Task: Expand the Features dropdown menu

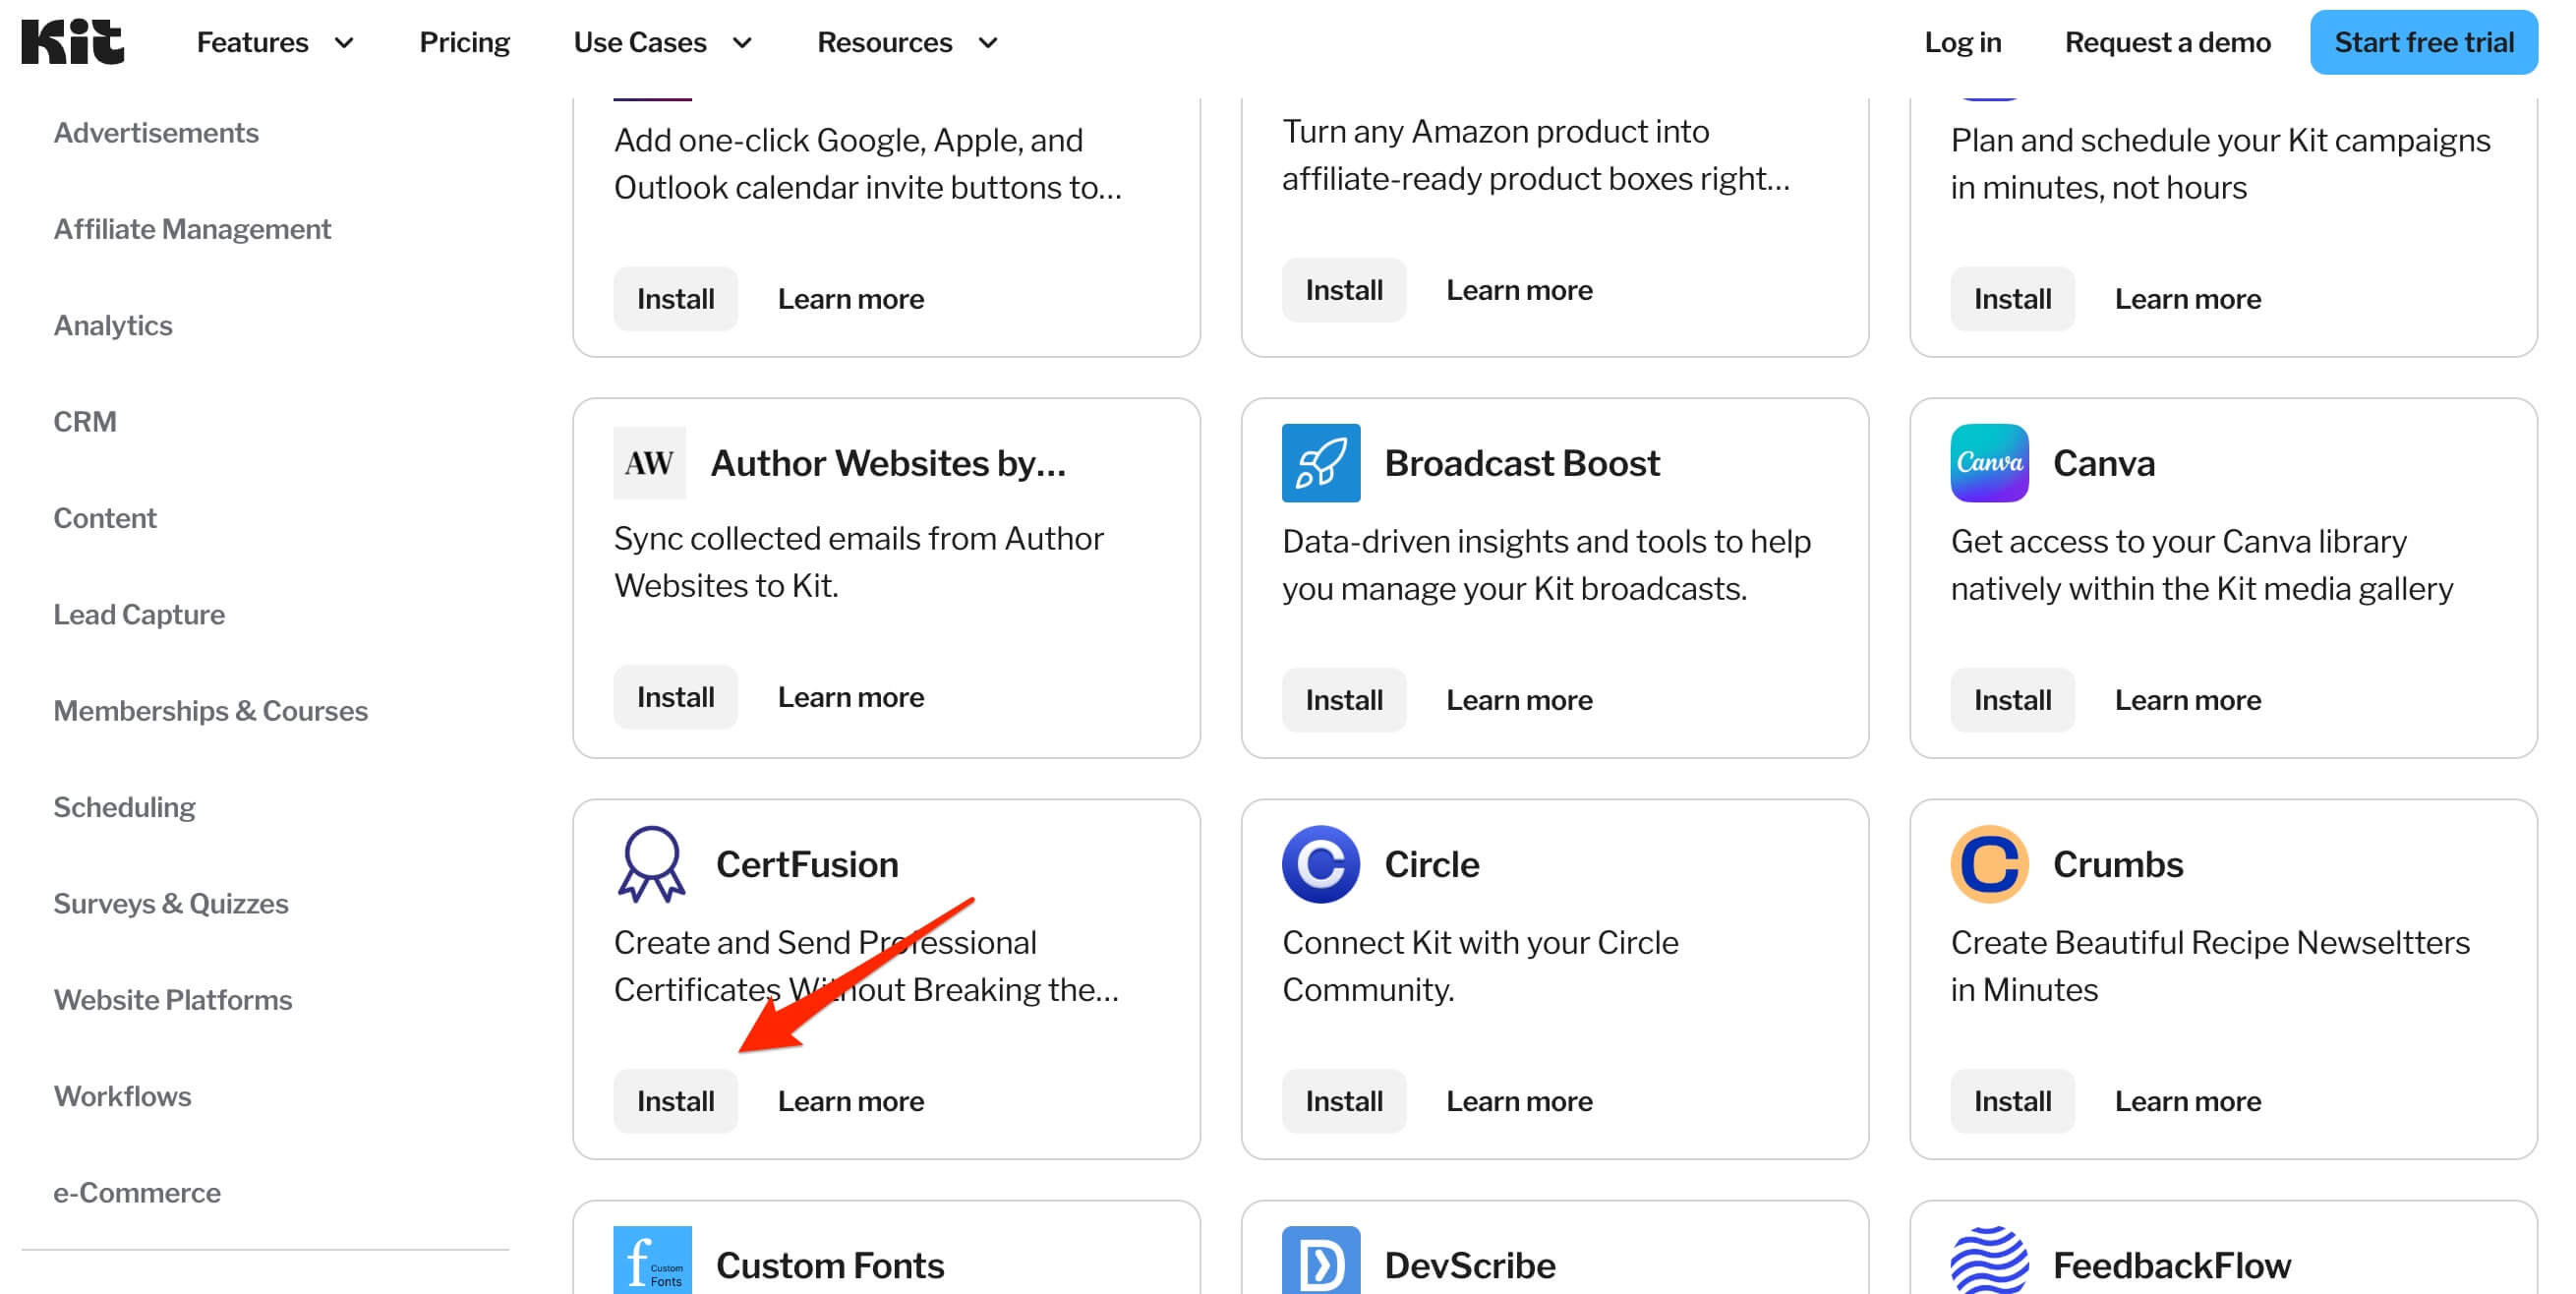Action: coord(275,42)
